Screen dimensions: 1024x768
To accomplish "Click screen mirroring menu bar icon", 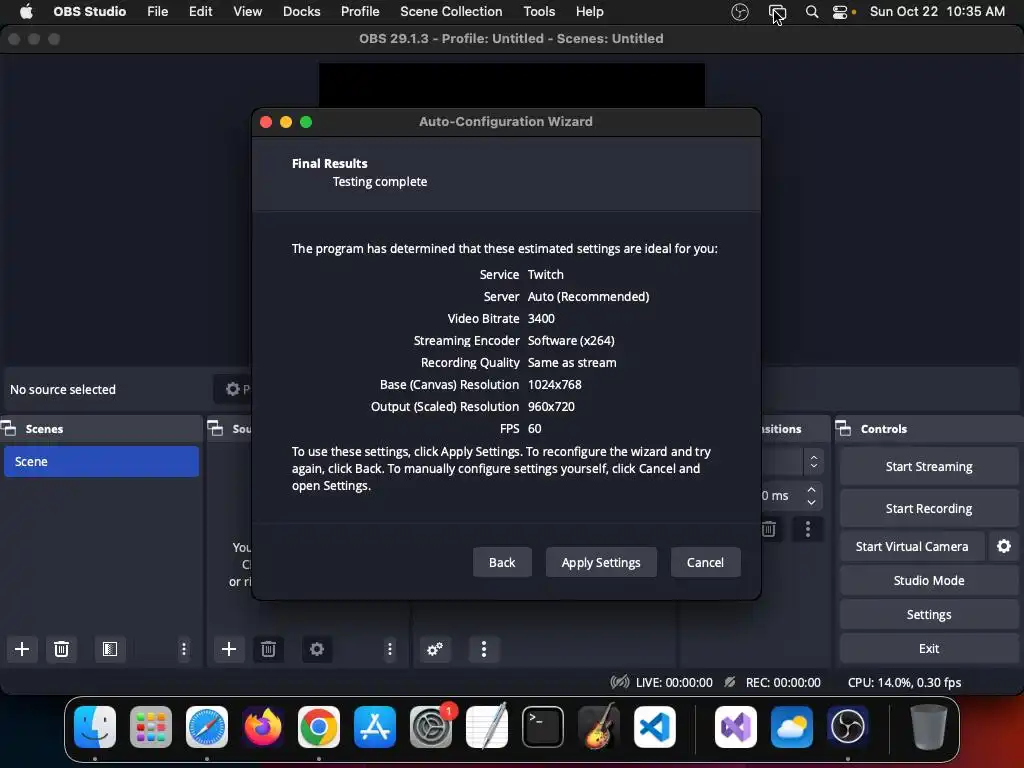I will 777,12.
